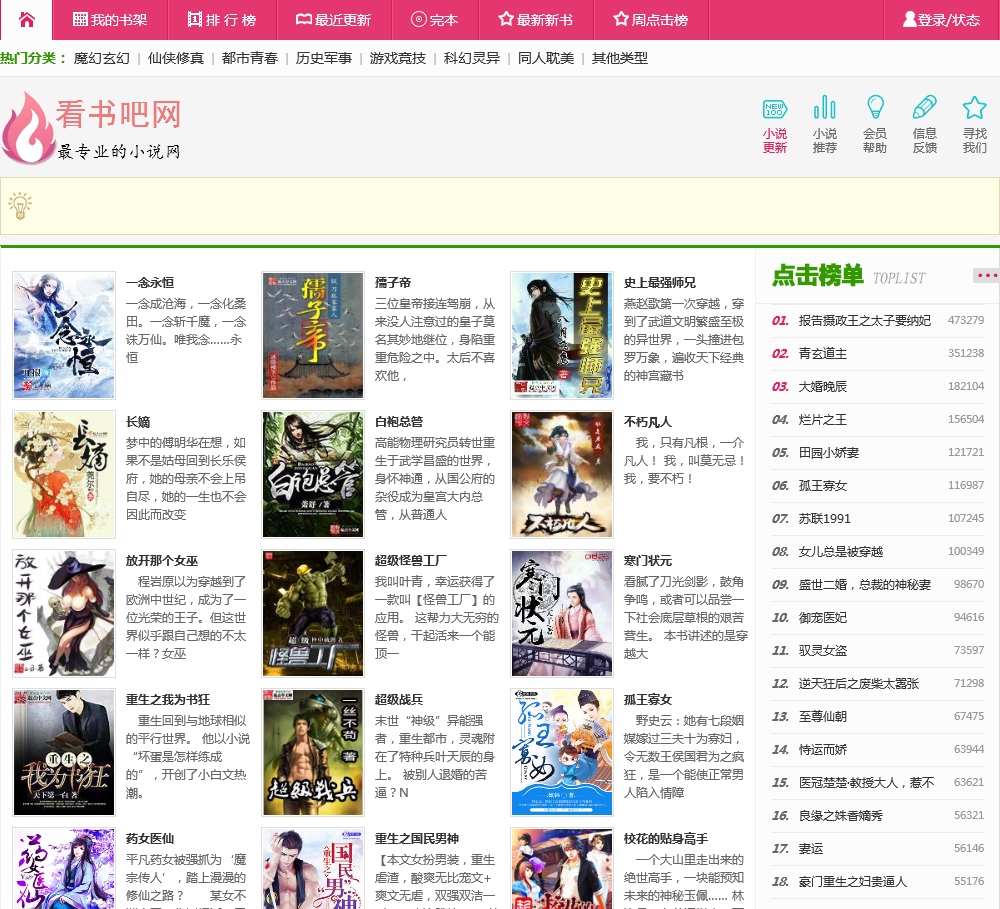Open the 都市青春 category
Image resolution: width=1000 pixels, height=909 pixels.
pos(250,58)
